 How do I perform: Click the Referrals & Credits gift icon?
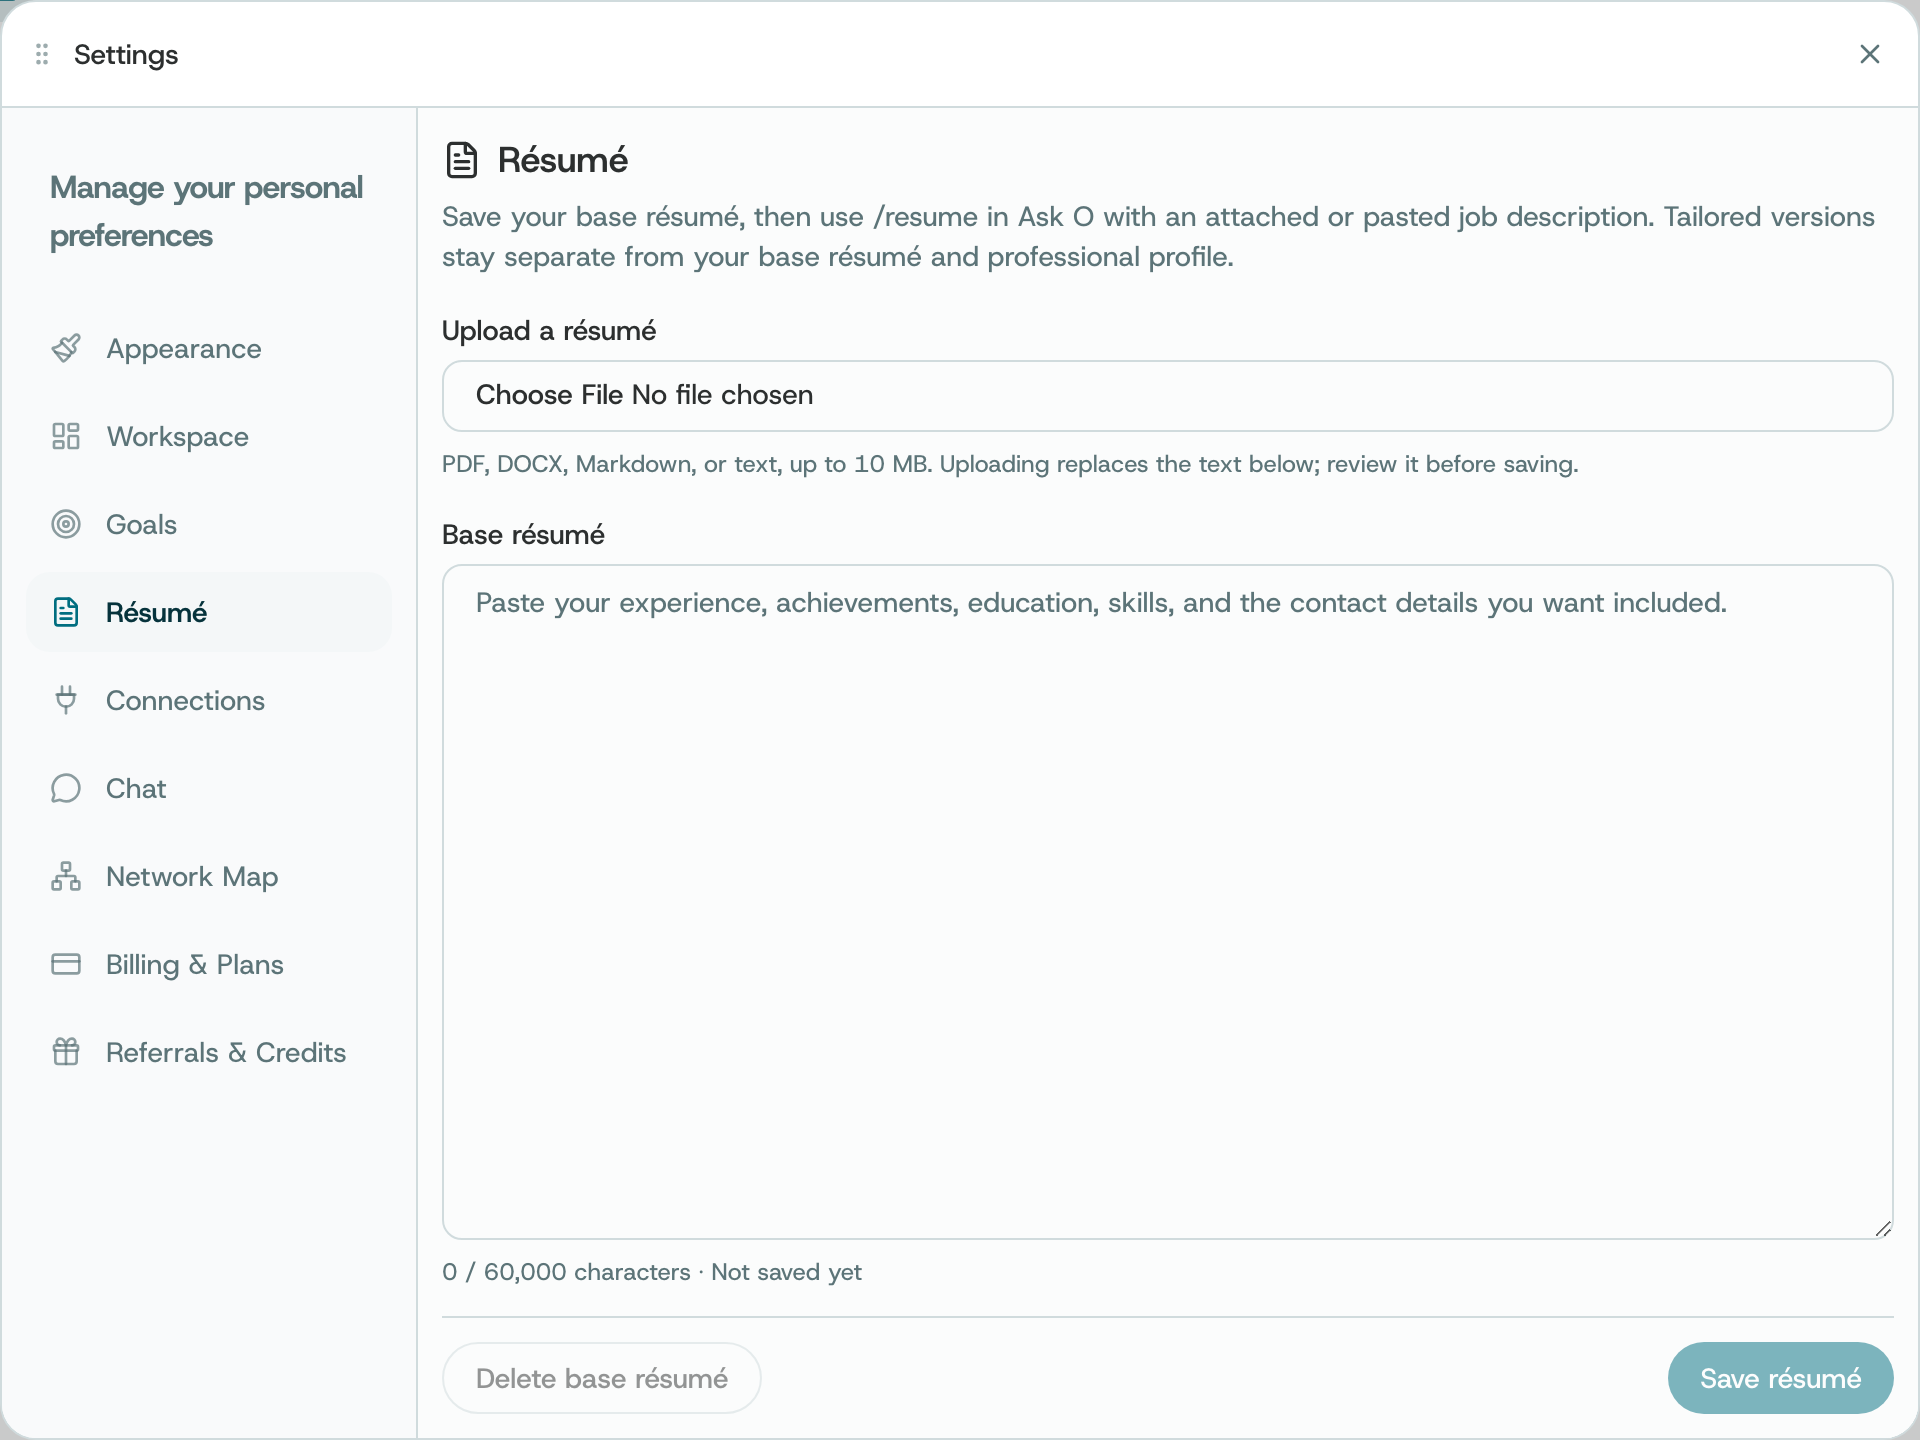coord(66,1053)
